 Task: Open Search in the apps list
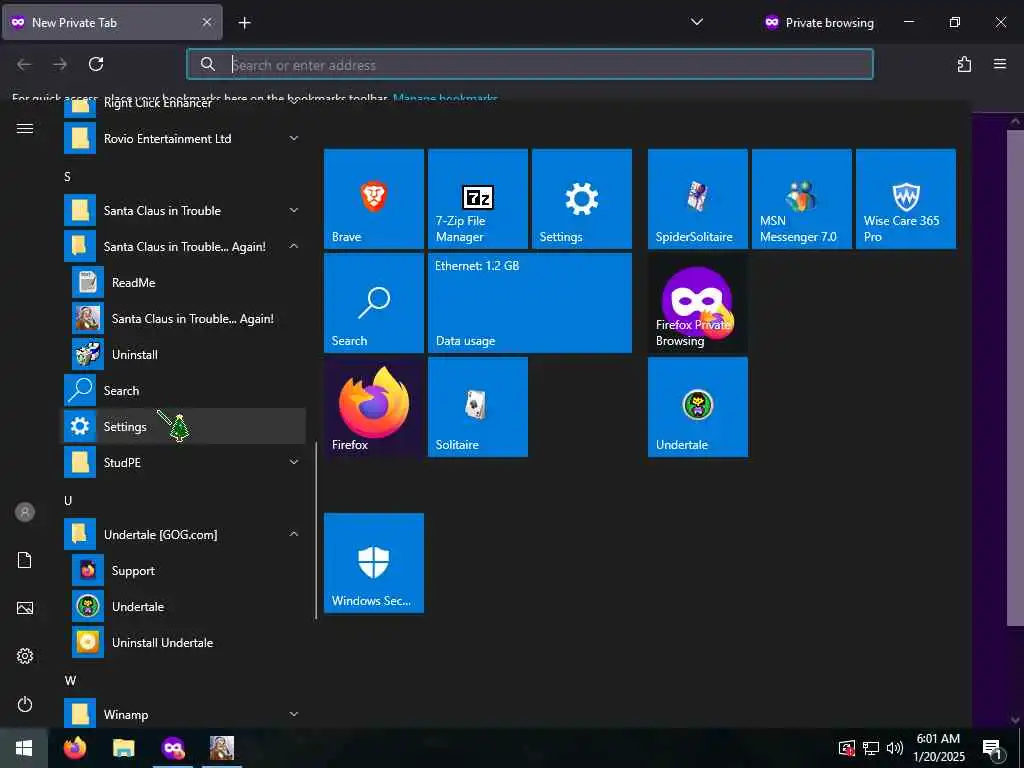point(184,391)
